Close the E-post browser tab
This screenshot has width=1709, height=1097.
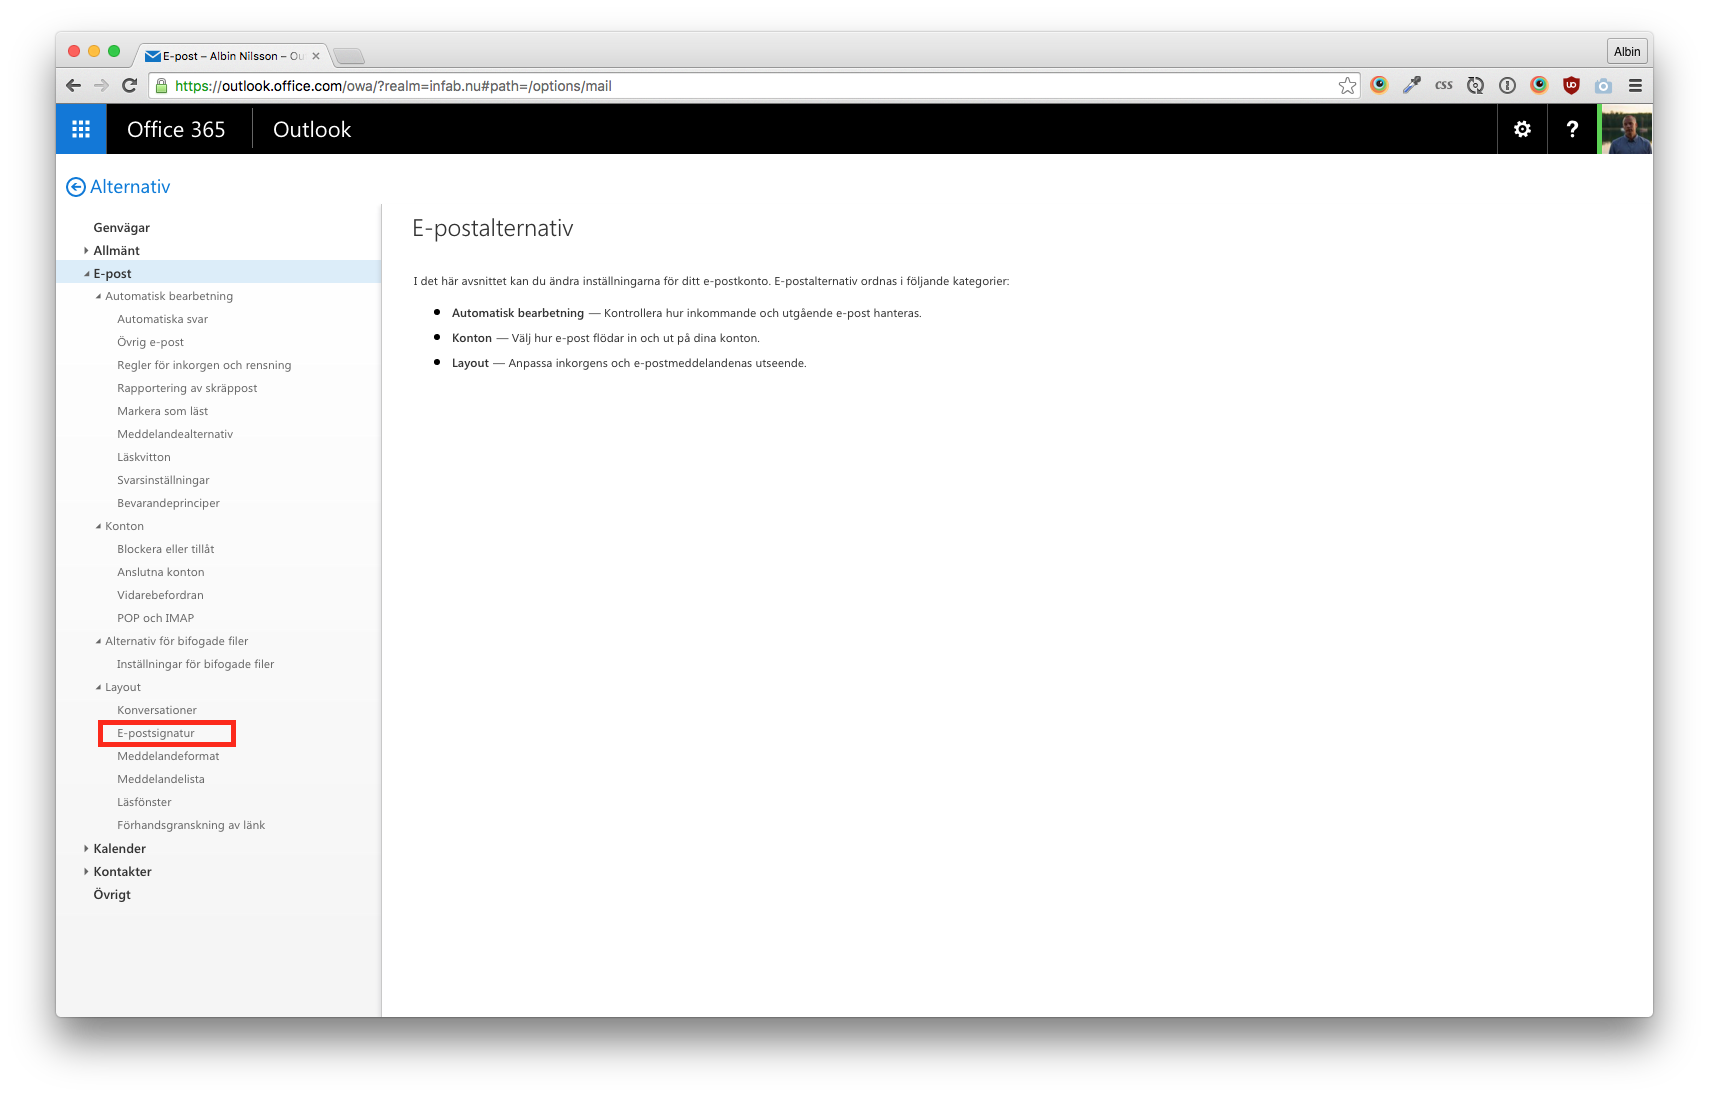pyautogui.click(x=316, y=56)
